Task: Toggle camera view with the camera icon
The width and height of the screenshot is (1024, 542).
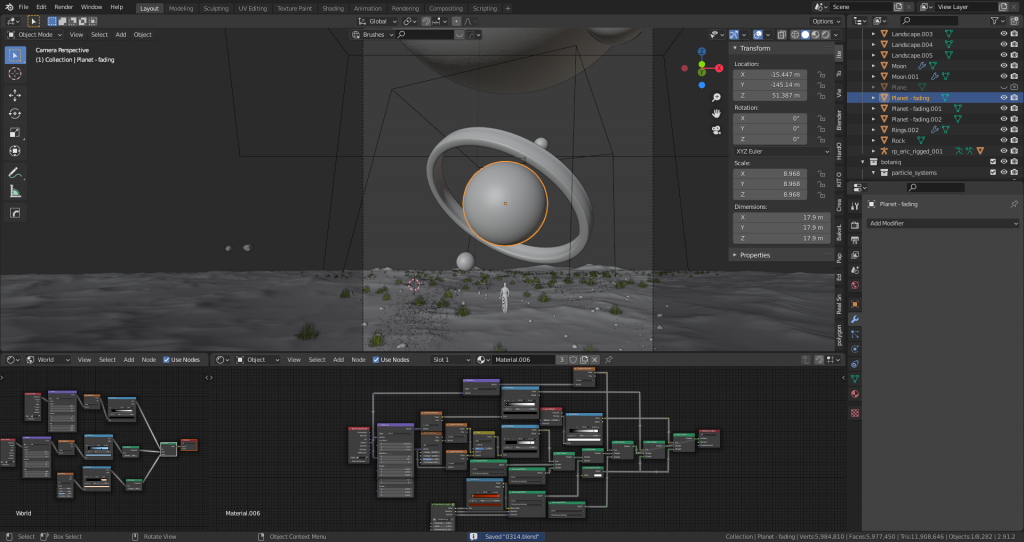Action: [716, 130]
